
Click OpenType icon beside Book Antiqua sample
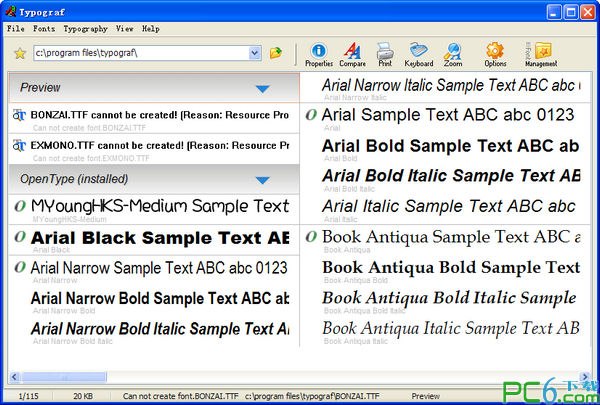click(311, 237)
